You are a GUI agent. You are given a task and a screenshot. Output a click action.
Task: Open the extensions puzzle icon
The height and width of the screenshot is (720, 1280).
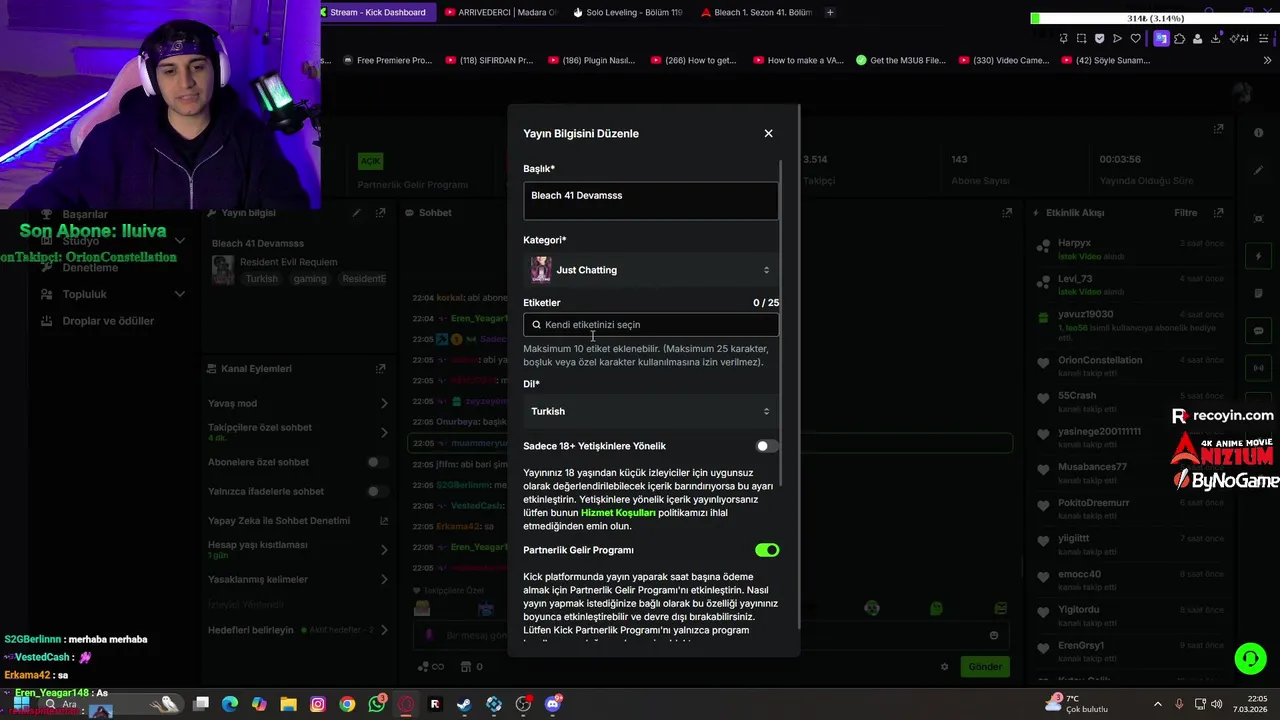[x=1179, y=38]
